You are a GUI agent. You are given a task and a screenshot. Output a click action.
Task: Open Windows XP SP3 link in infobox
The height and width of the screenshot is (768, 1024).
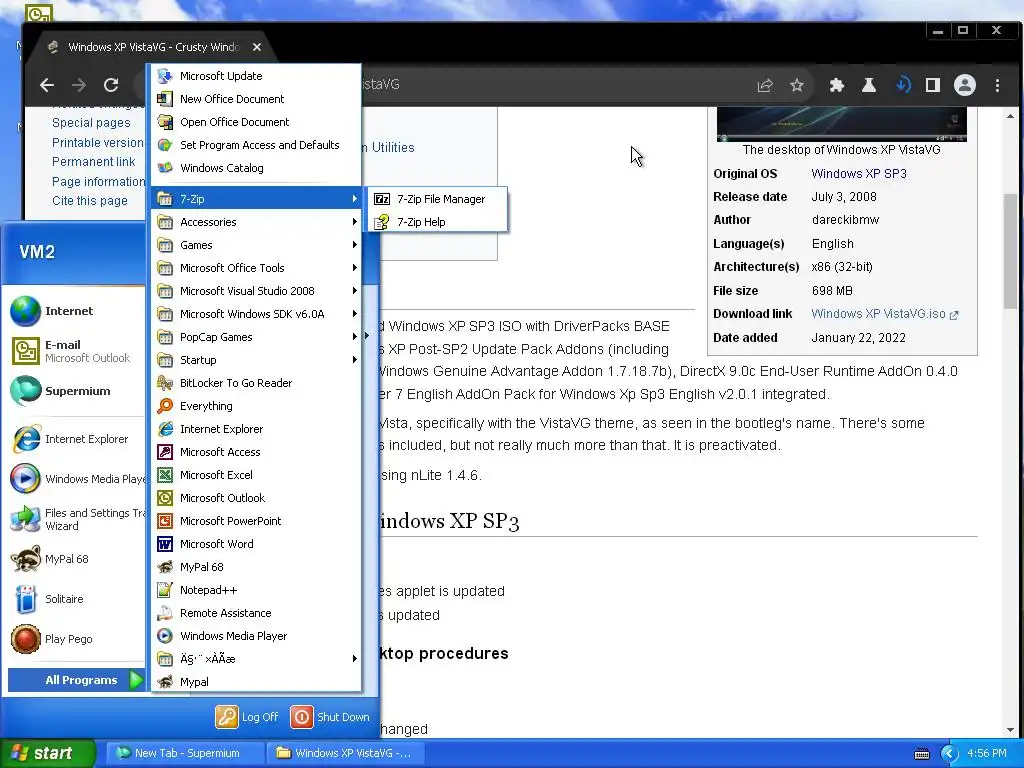(x=859, y=174)
